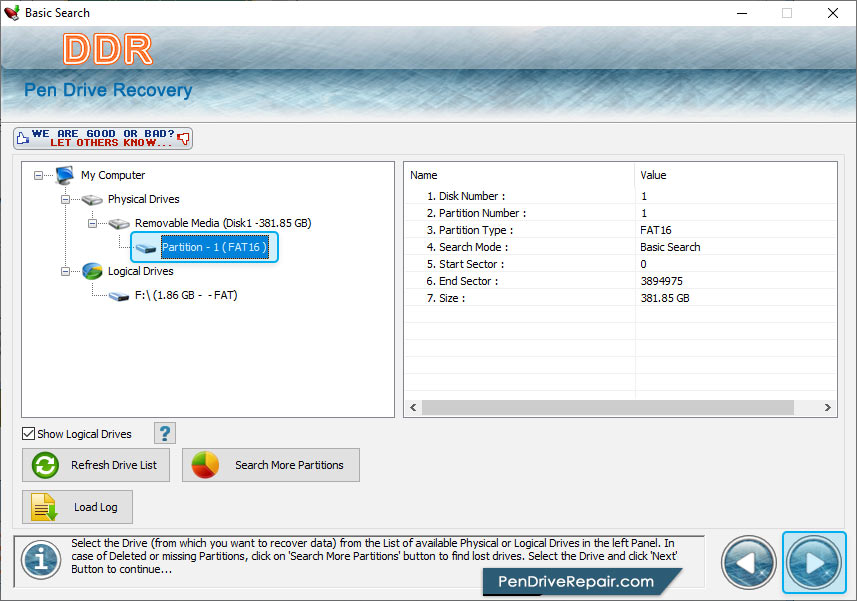The image size is (857, 601).
Task: Click the horizontal scrollbar right arrow
Action: [827, 408]
